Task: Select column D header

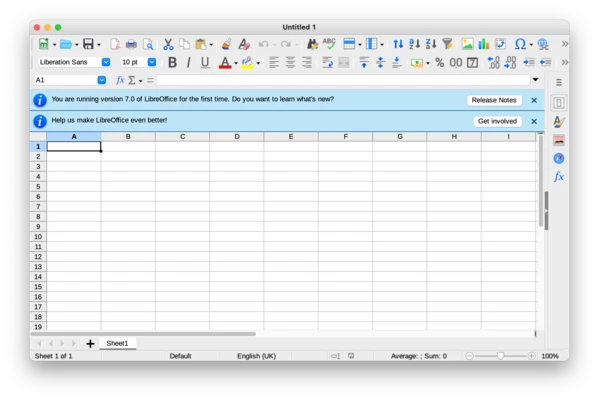Action: pyautogui.click(x=237, y=136)
